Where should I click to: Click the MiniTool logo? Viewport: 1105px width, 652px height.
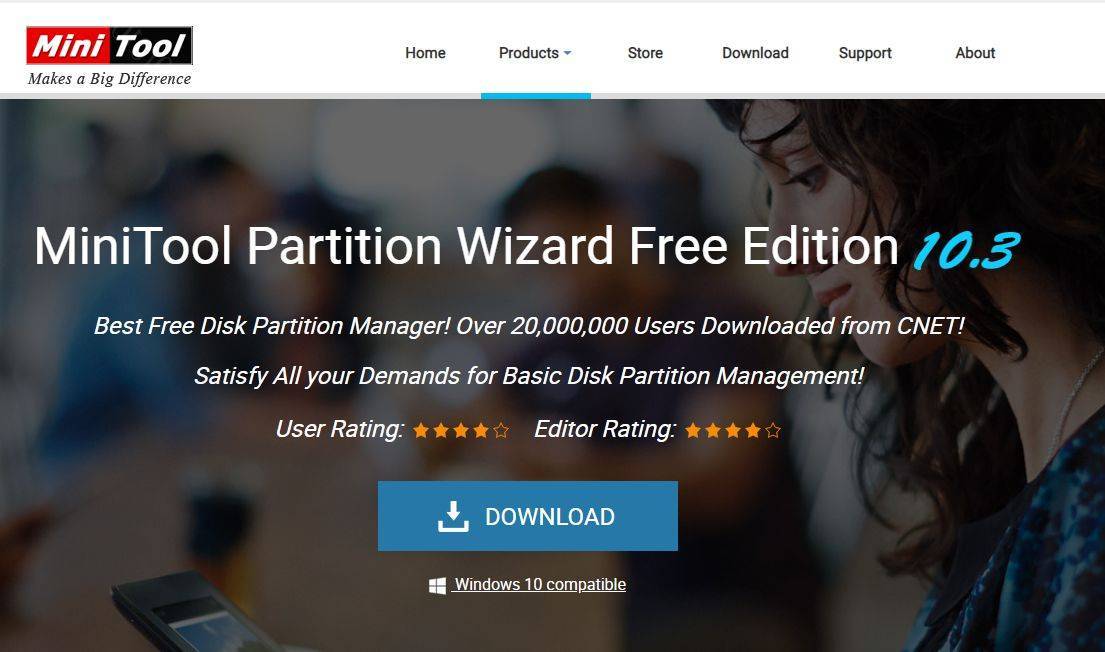tap(109, 46)
